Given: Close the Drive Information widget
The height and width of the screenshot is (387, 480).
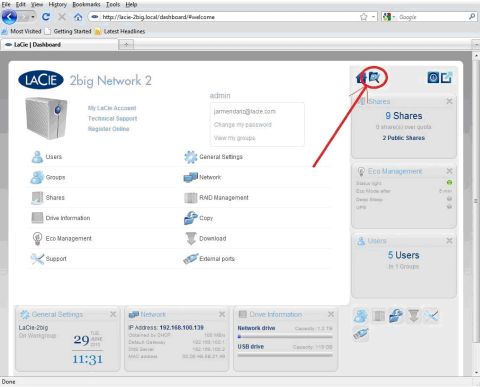Looking at the screenshot, I should [x=331, y=314].
